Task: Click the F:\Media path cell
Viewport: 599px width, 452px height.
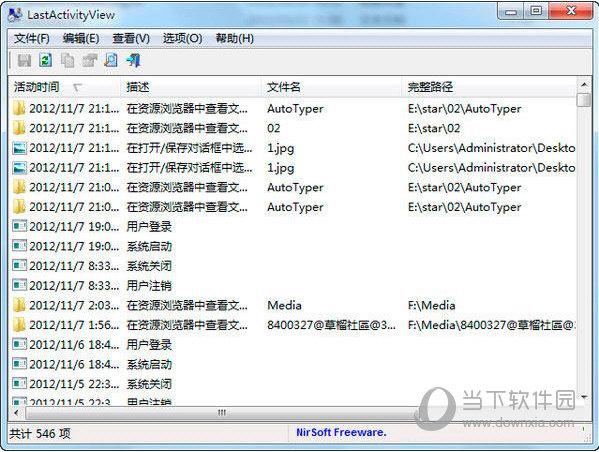Action: tap(431, 305)
